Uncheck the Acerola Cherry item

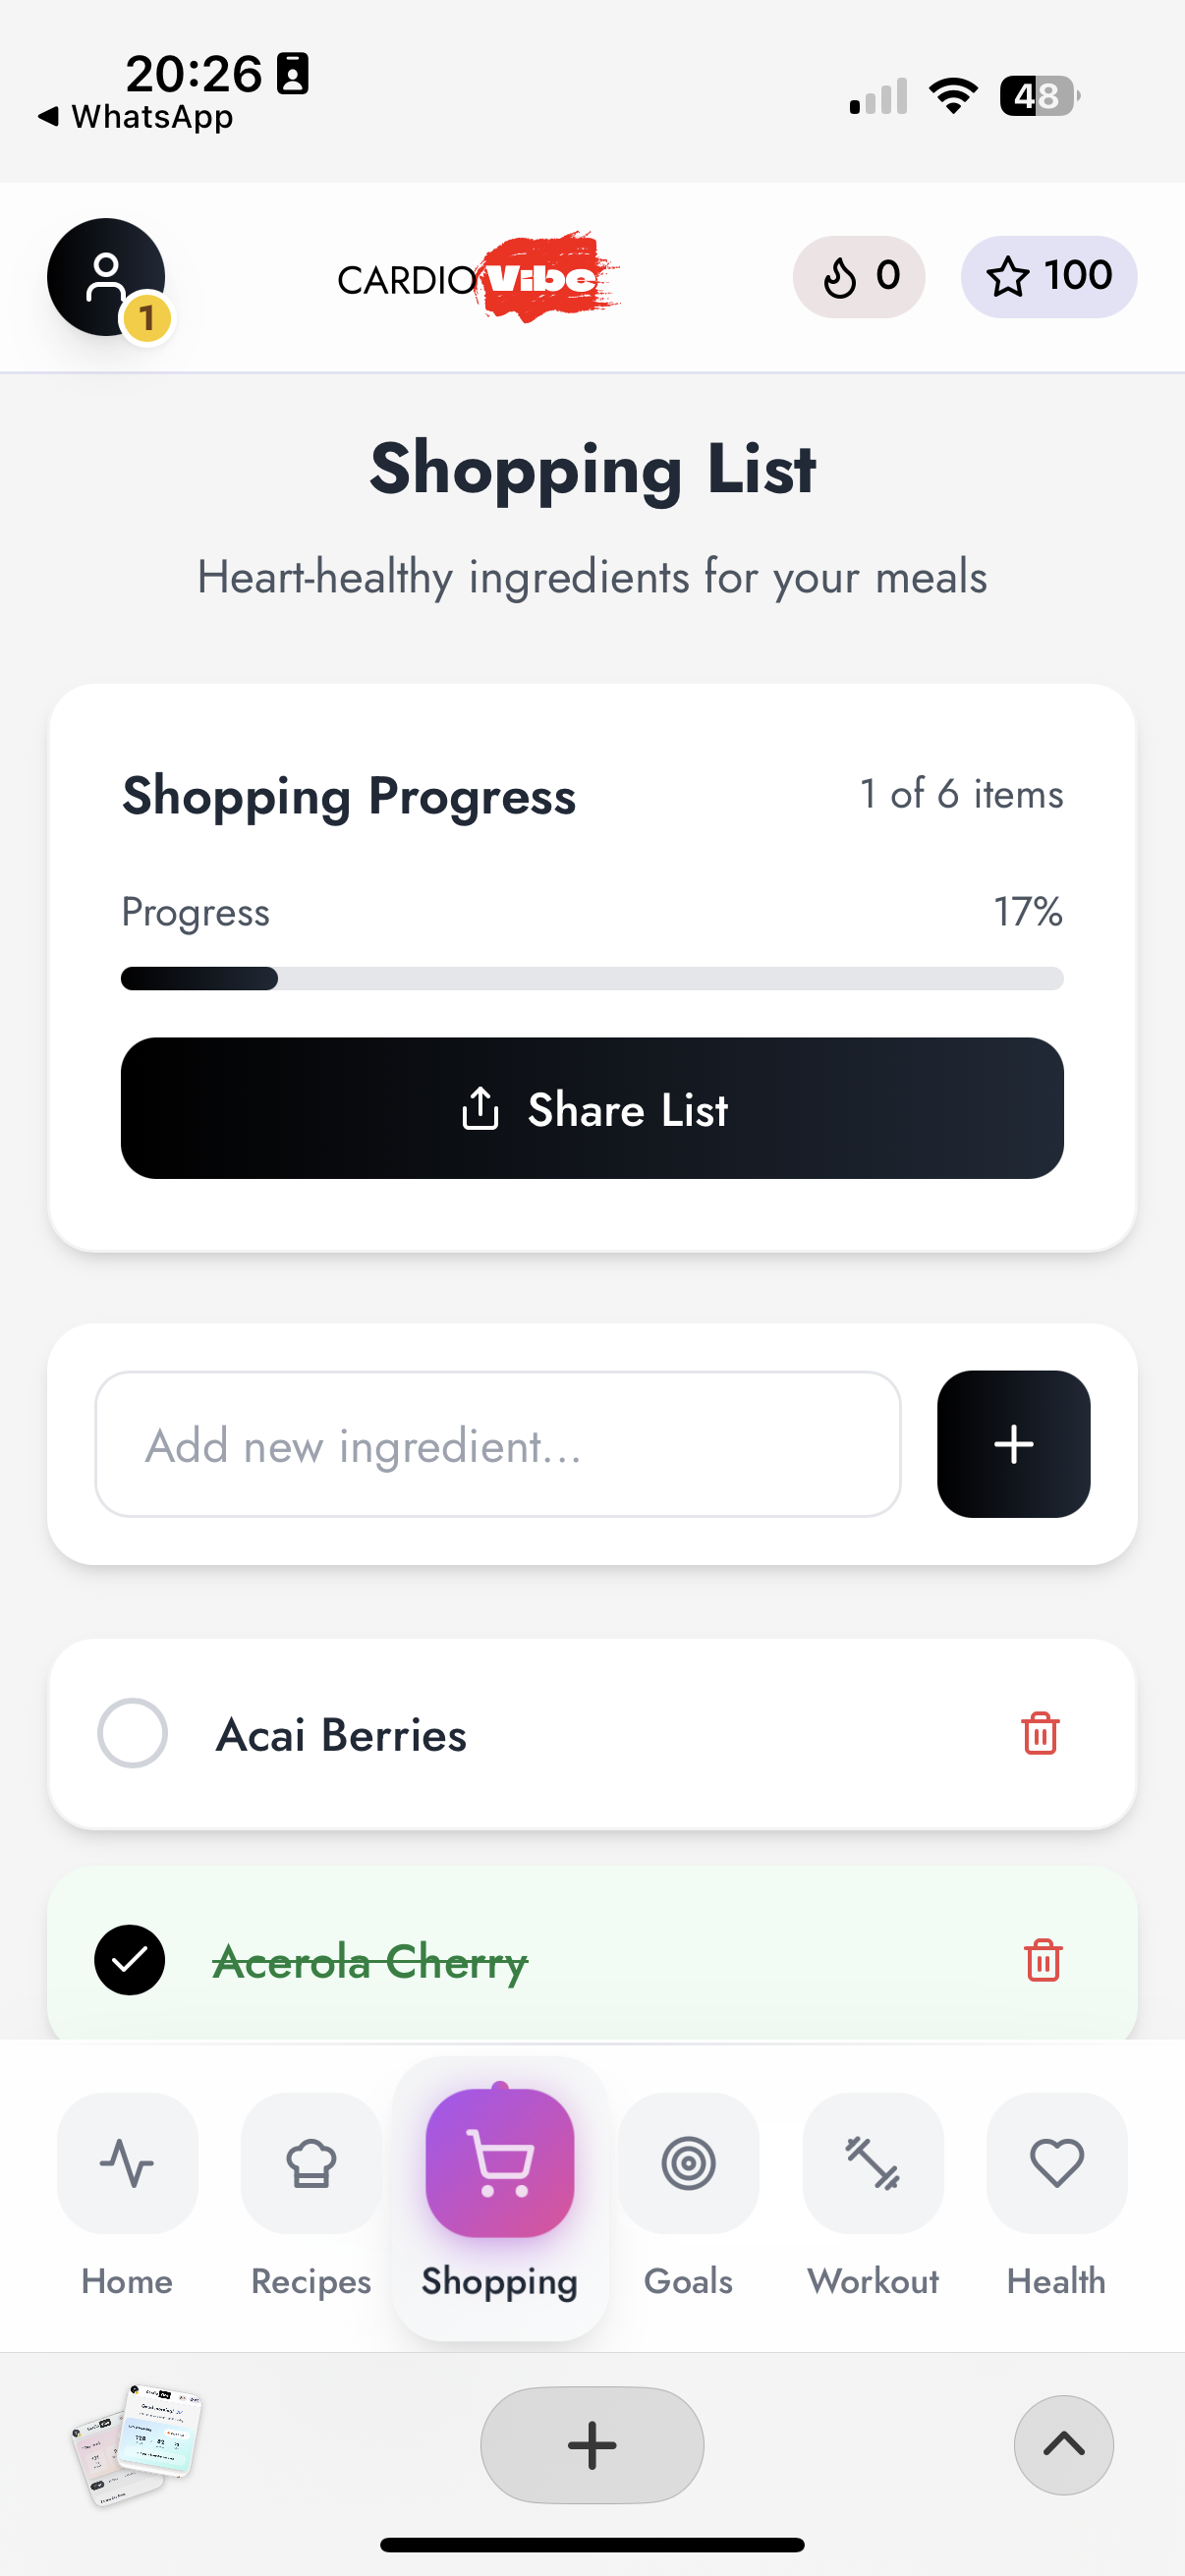tap(130, 1960)
